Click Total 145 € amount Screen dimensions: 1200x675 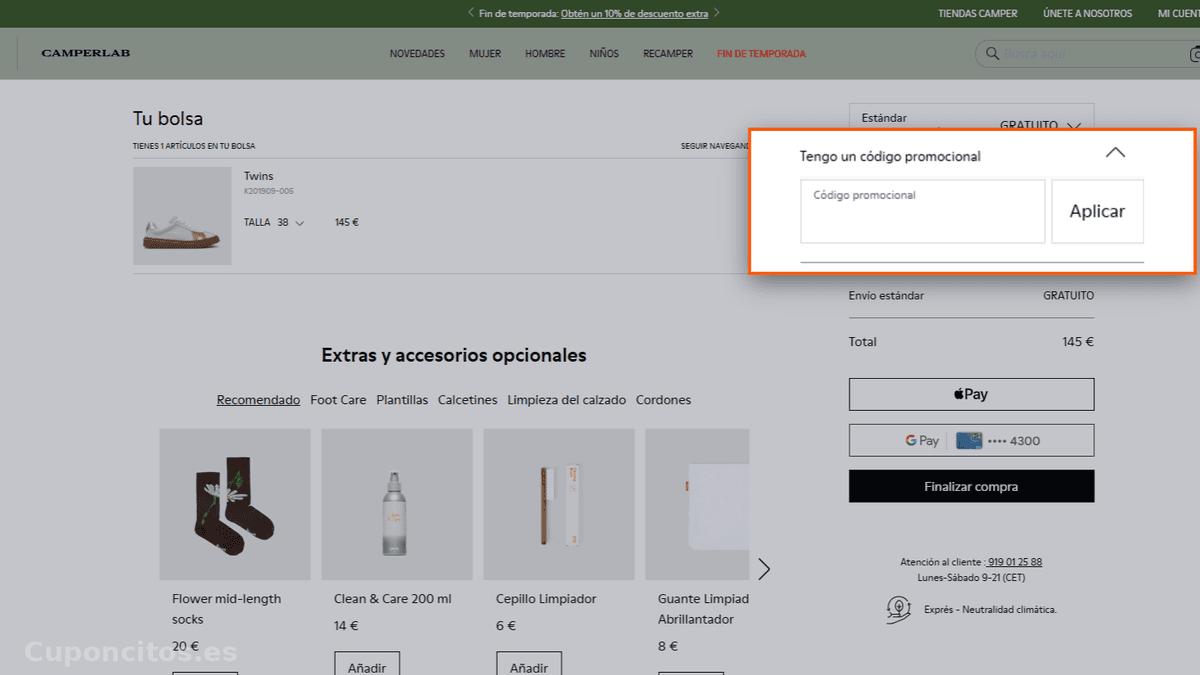click(x=1078, y=342)
